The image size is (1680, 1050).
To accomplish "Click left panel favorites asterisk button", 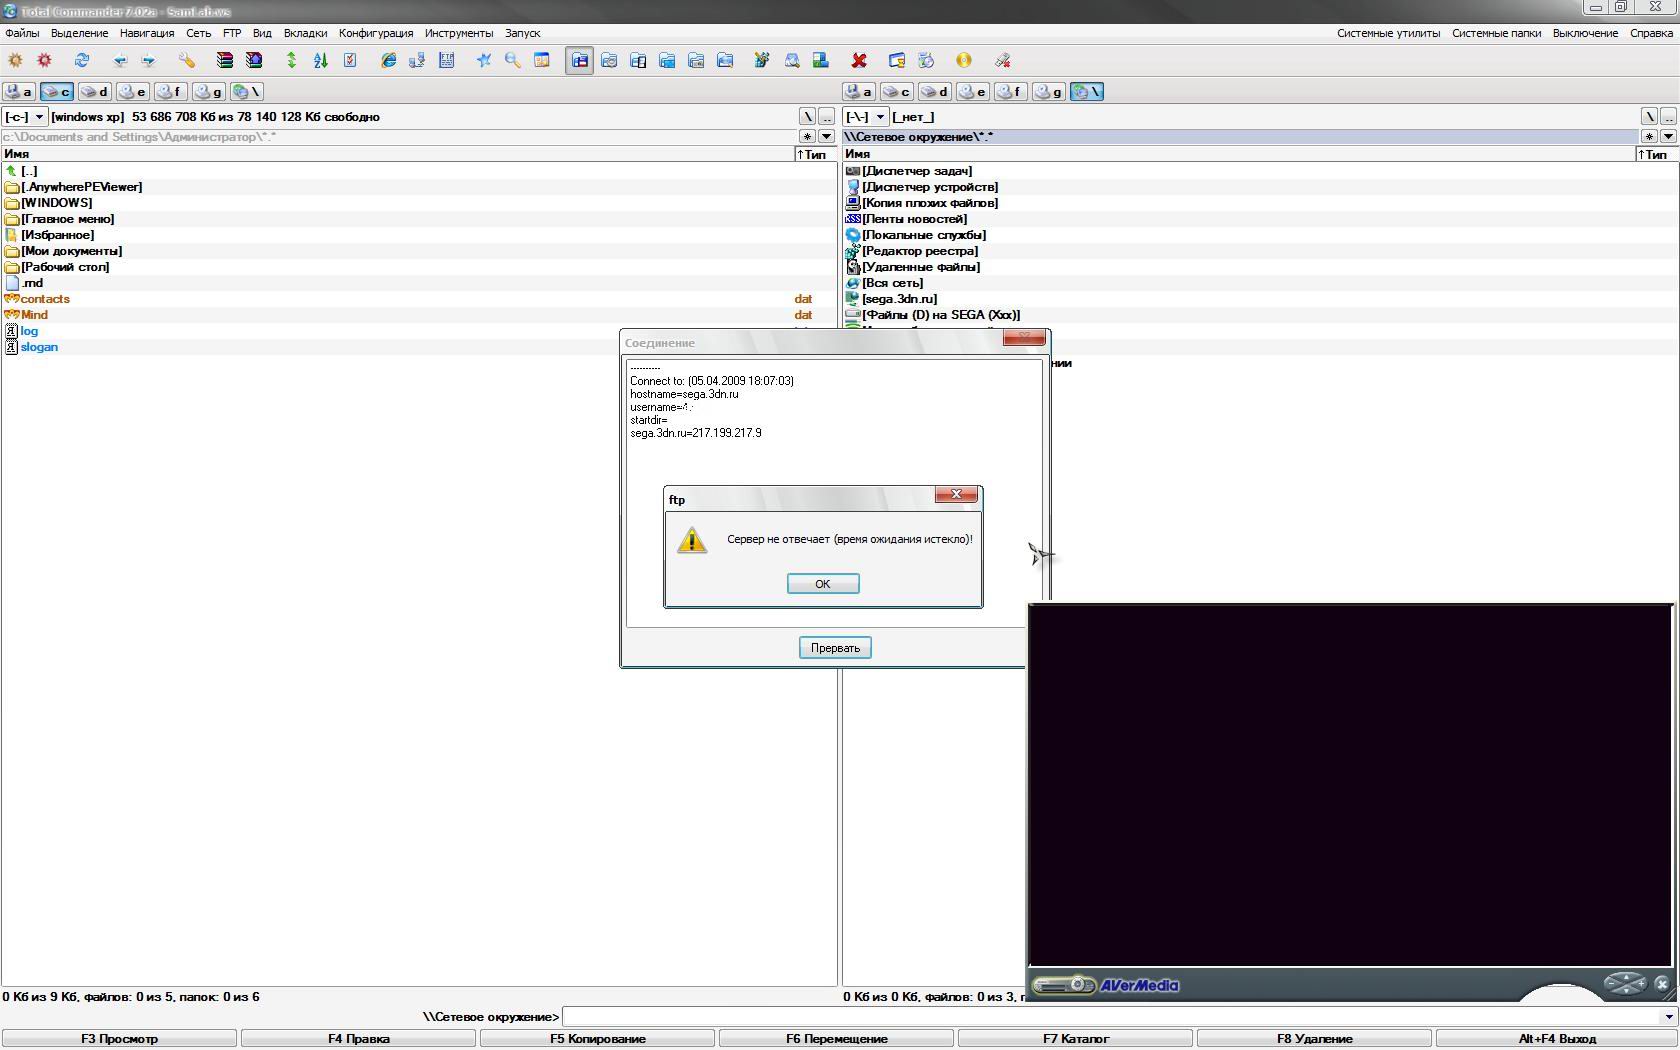I will [x=808, y=136].
